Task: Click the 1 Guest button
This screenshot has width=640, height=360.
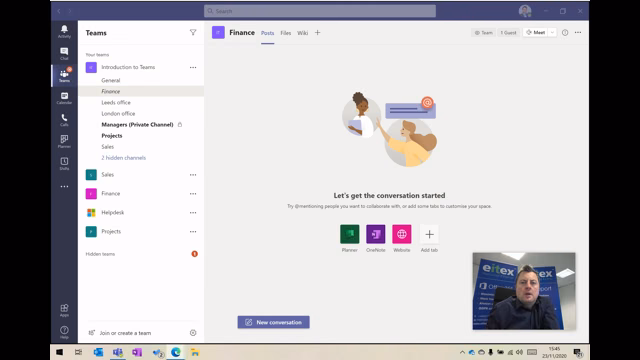Action: (509, 33)
